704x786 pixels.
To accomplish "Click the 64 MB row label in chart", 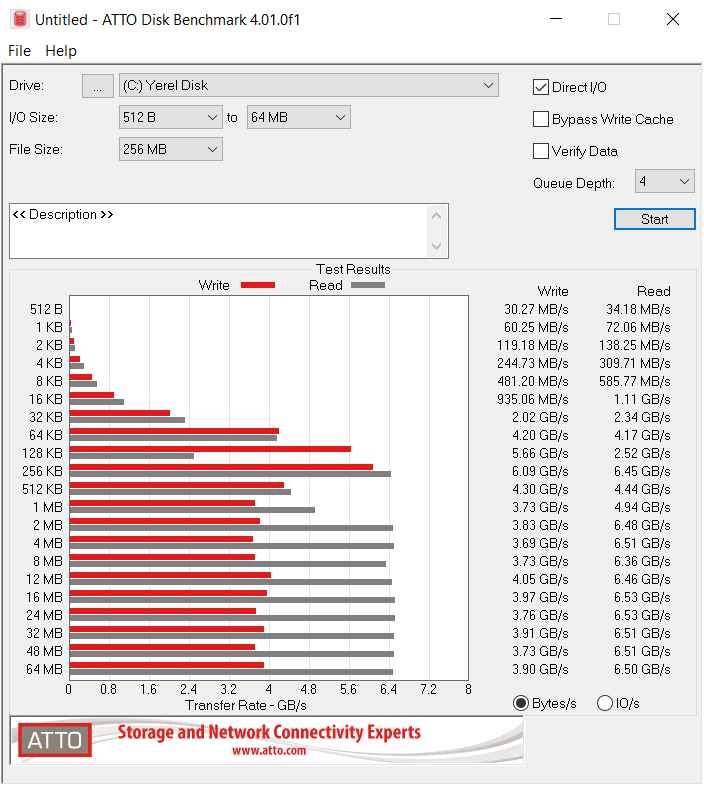I will [x=44, y=669].
